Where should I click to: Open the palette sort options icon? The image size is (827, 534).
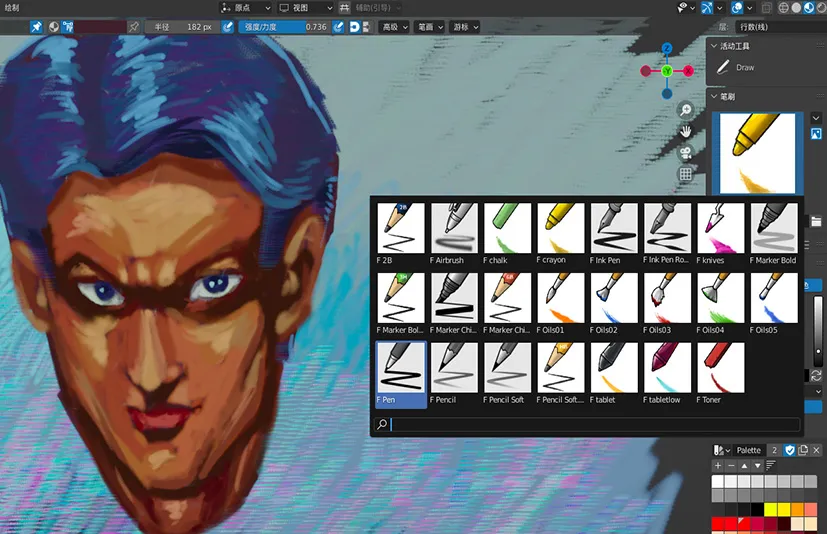pos(771,465)
